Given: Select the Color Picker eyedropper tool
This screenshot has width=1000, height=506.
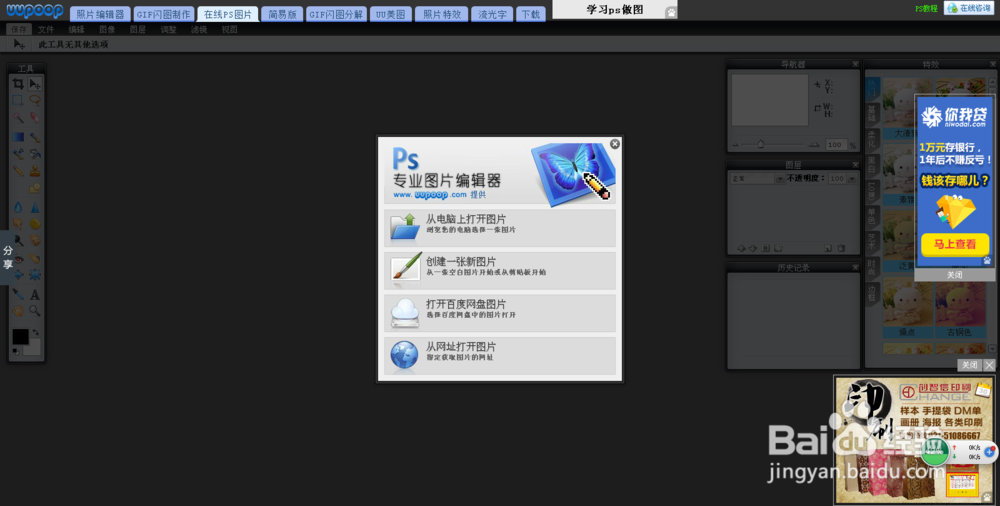Looking at the screenshot, I should 18,294.
